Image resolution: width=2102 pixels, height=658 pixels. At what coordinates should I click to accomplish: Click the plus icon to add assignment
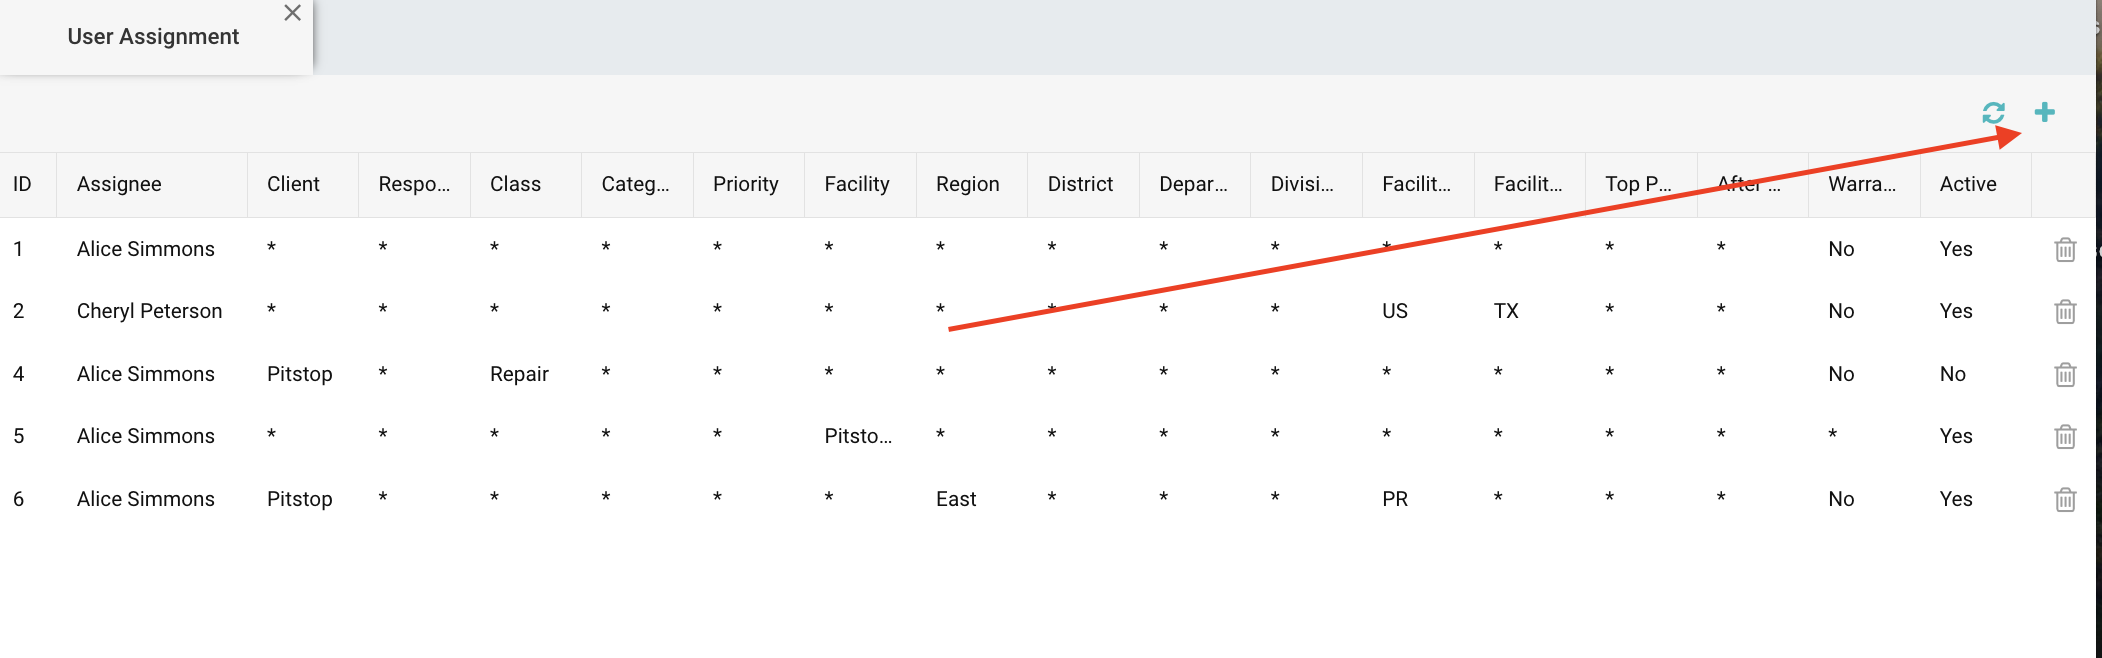(x=2045, y=112)
